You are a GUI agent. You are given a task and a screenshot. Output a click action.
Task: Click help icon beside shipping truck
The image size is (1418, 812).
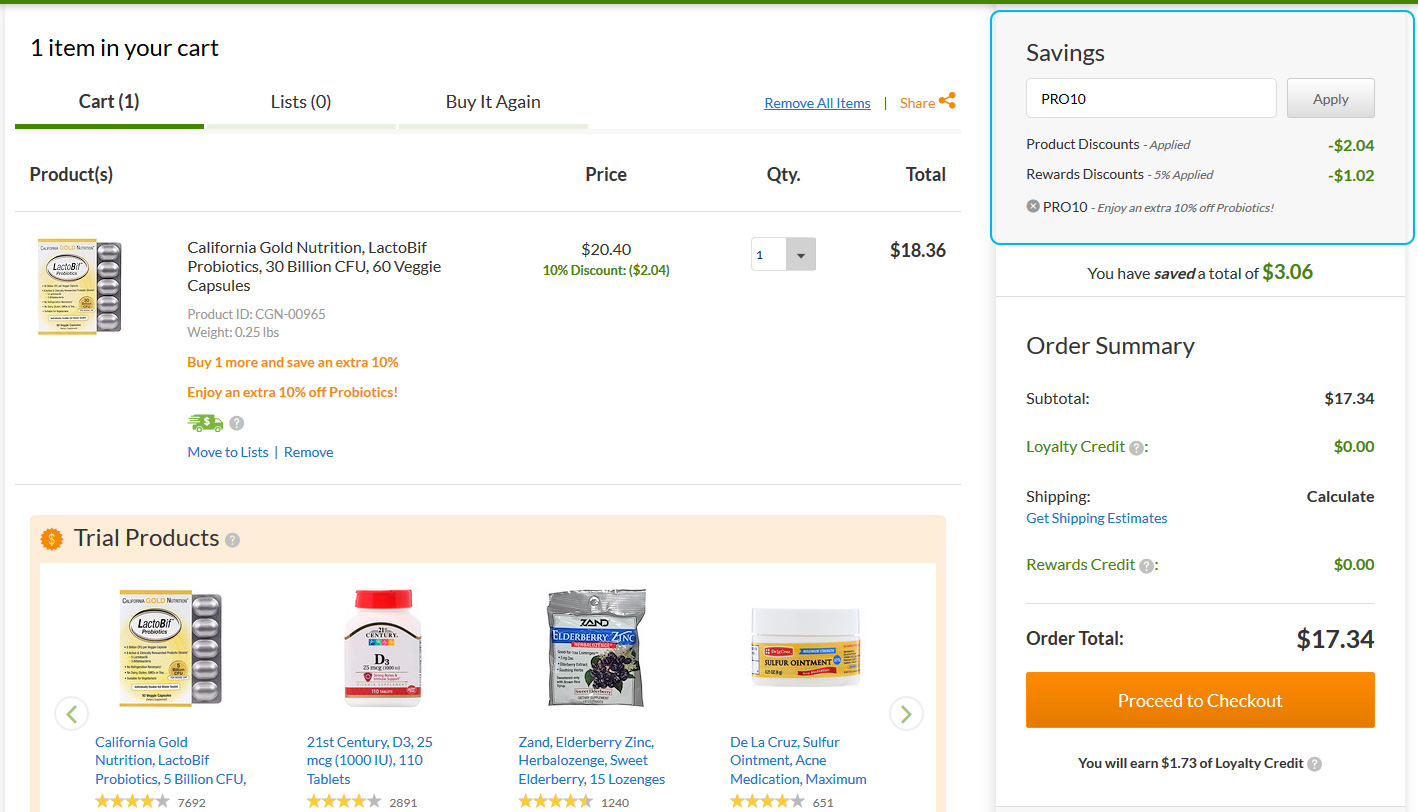pyautogui.click(x=237, y=423)
